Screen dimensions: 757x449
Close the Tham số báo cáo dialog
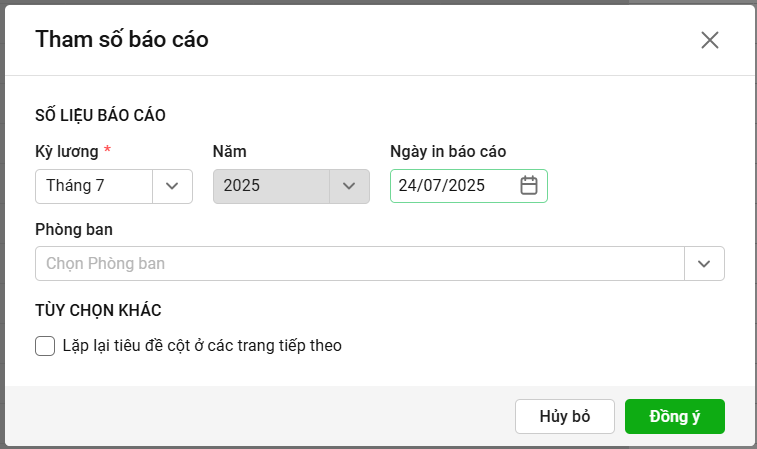point(710,40)
